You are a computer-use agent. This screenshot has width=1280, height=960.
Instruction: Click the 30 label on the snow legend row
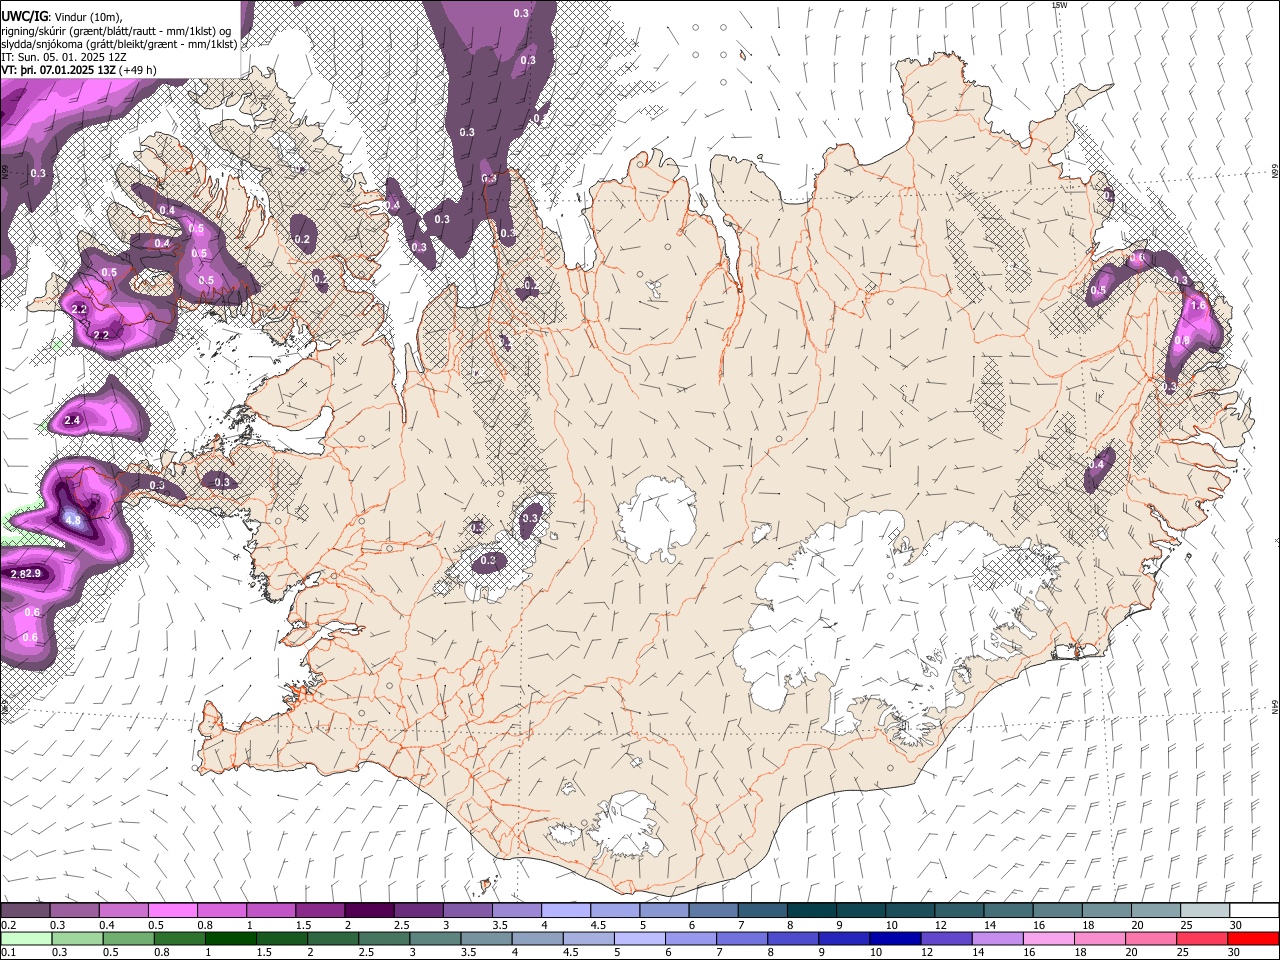[1236, 925]
